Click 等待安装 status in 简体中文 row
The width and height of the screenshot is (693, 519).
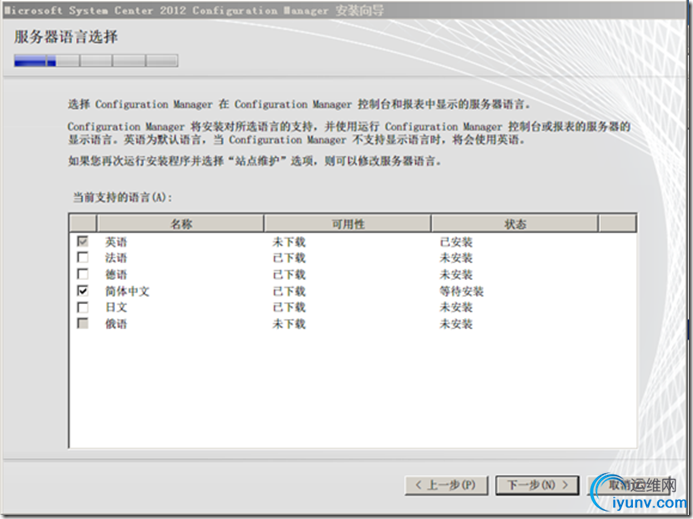pos(461,291)
